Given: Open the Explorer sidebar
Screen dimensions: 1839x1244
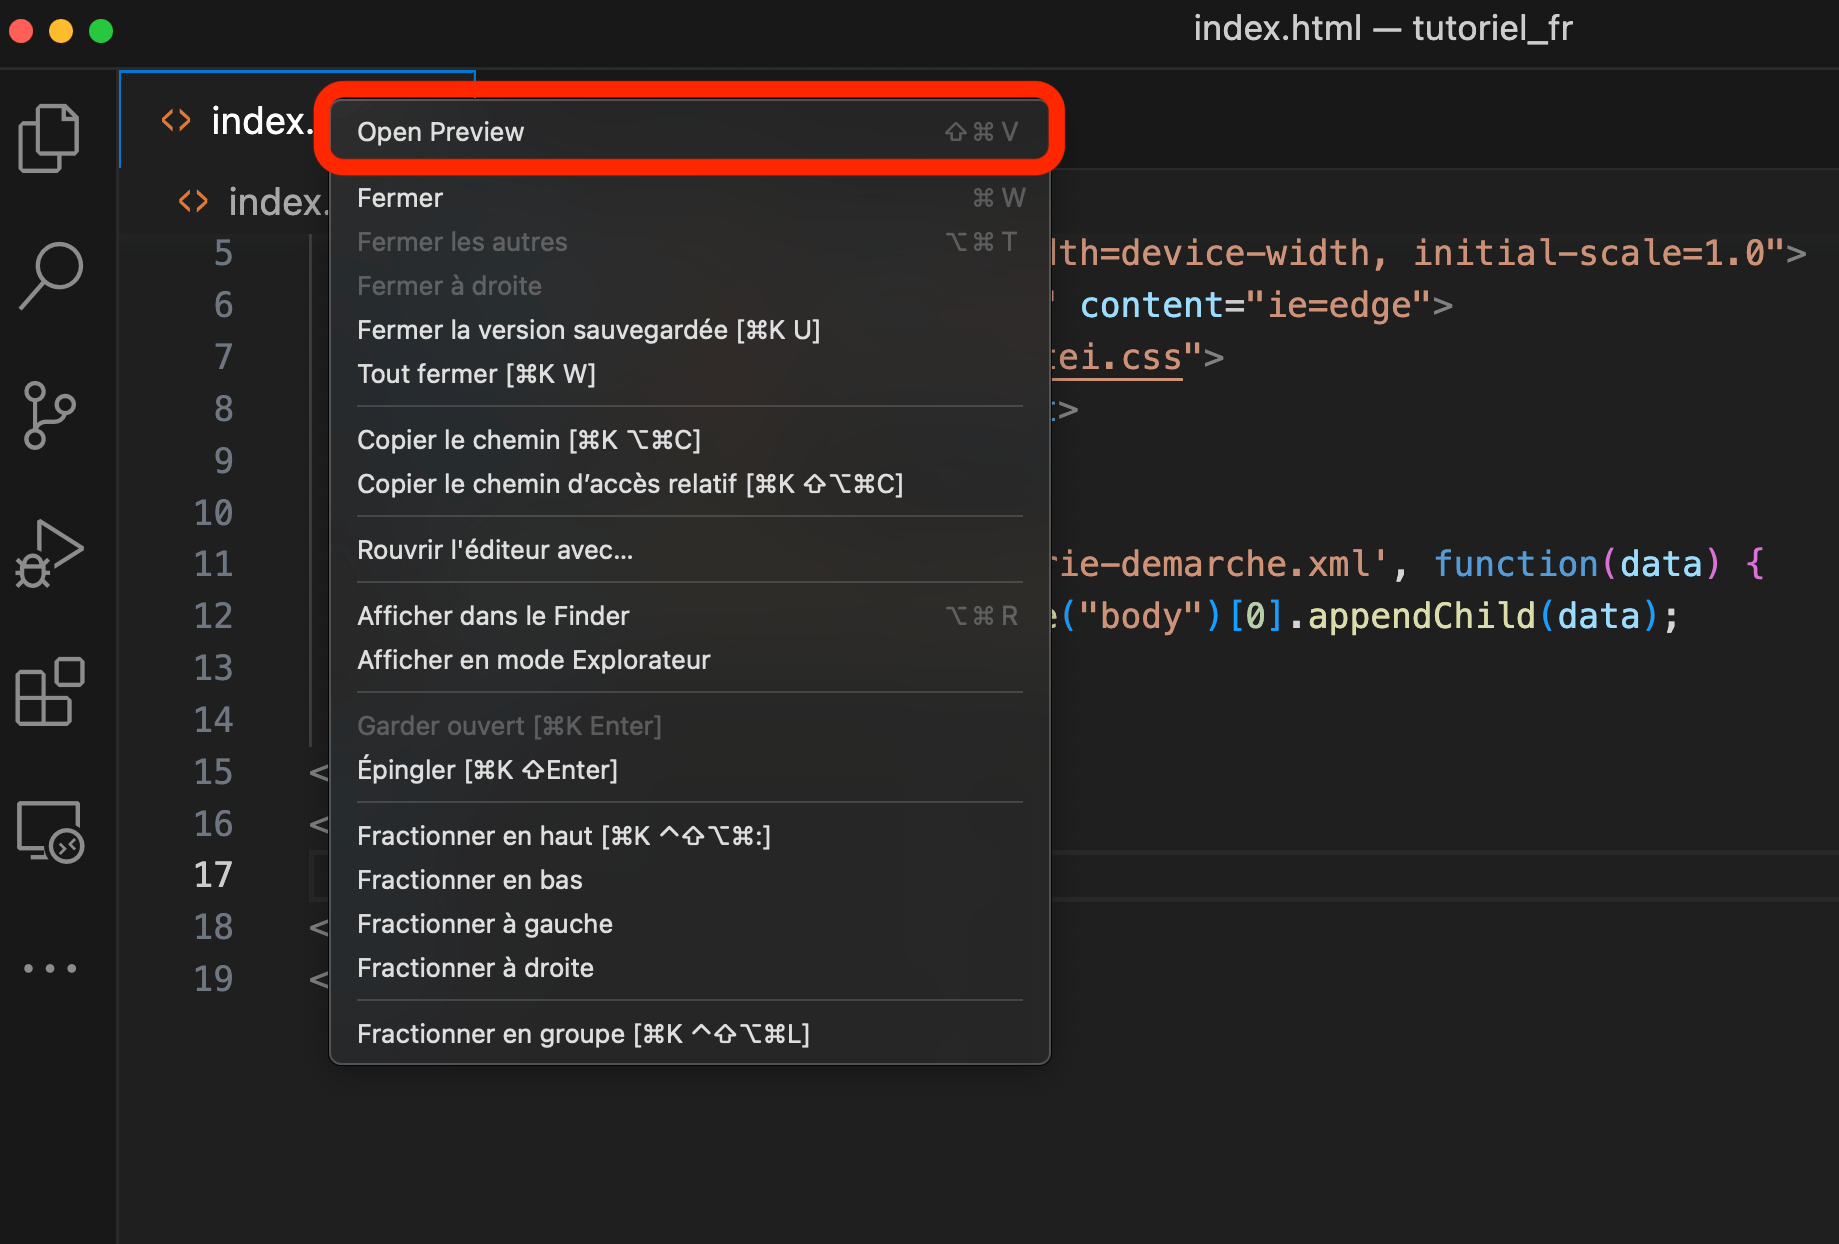Looking at the screenshot, I should click(x=48, y=137).
